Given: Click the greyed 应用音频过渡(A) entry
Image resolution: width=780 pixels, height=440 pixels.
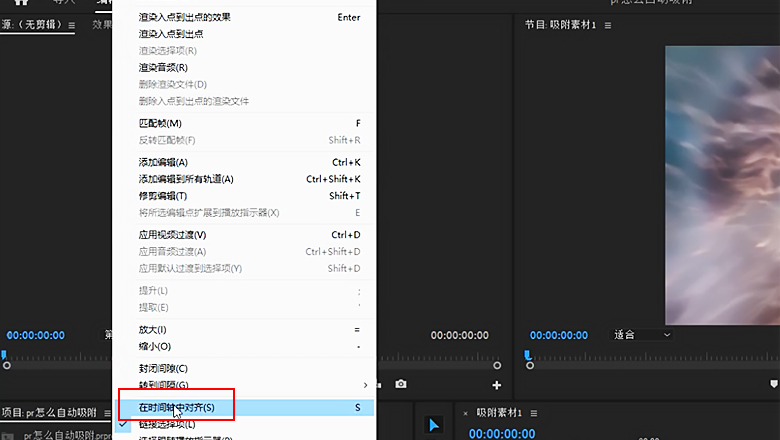Looking at the screenshot, I should click(x=244, y=252).
